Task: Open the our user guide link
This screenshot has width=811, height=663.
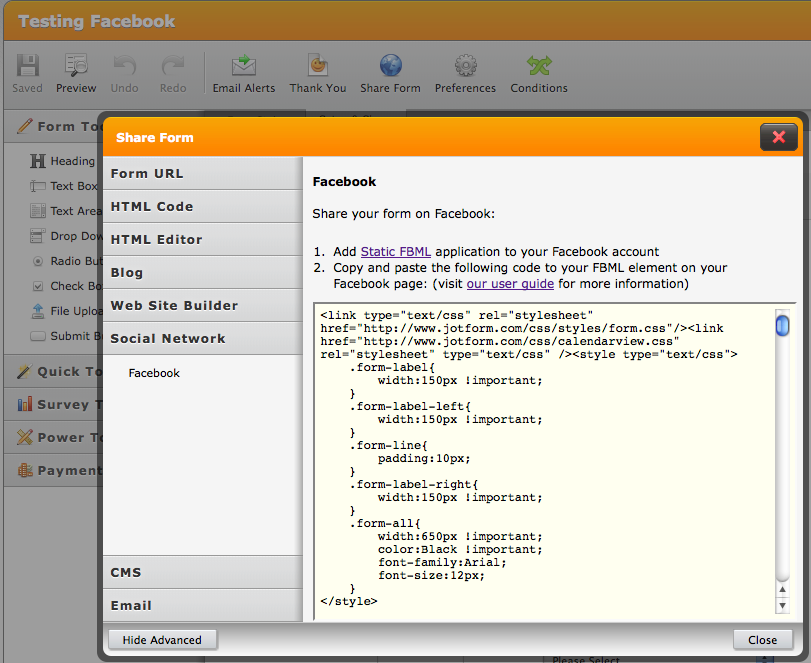Action: coord(510,284)
